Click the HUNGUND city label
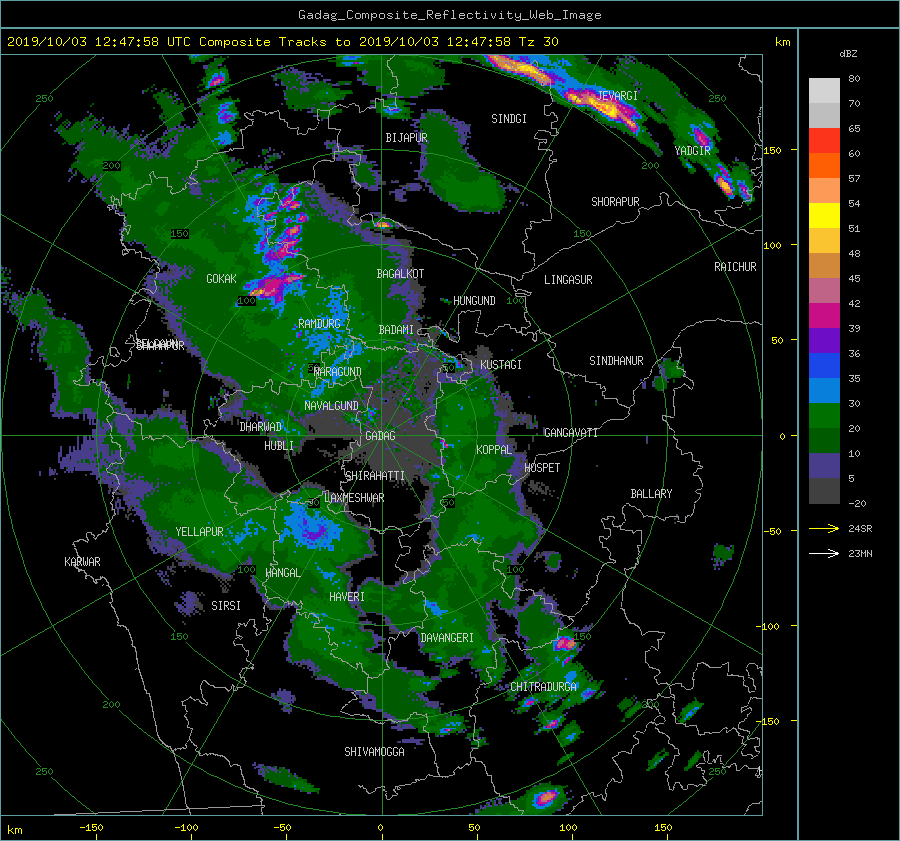900x841 pixels. (x=474, y=301)
